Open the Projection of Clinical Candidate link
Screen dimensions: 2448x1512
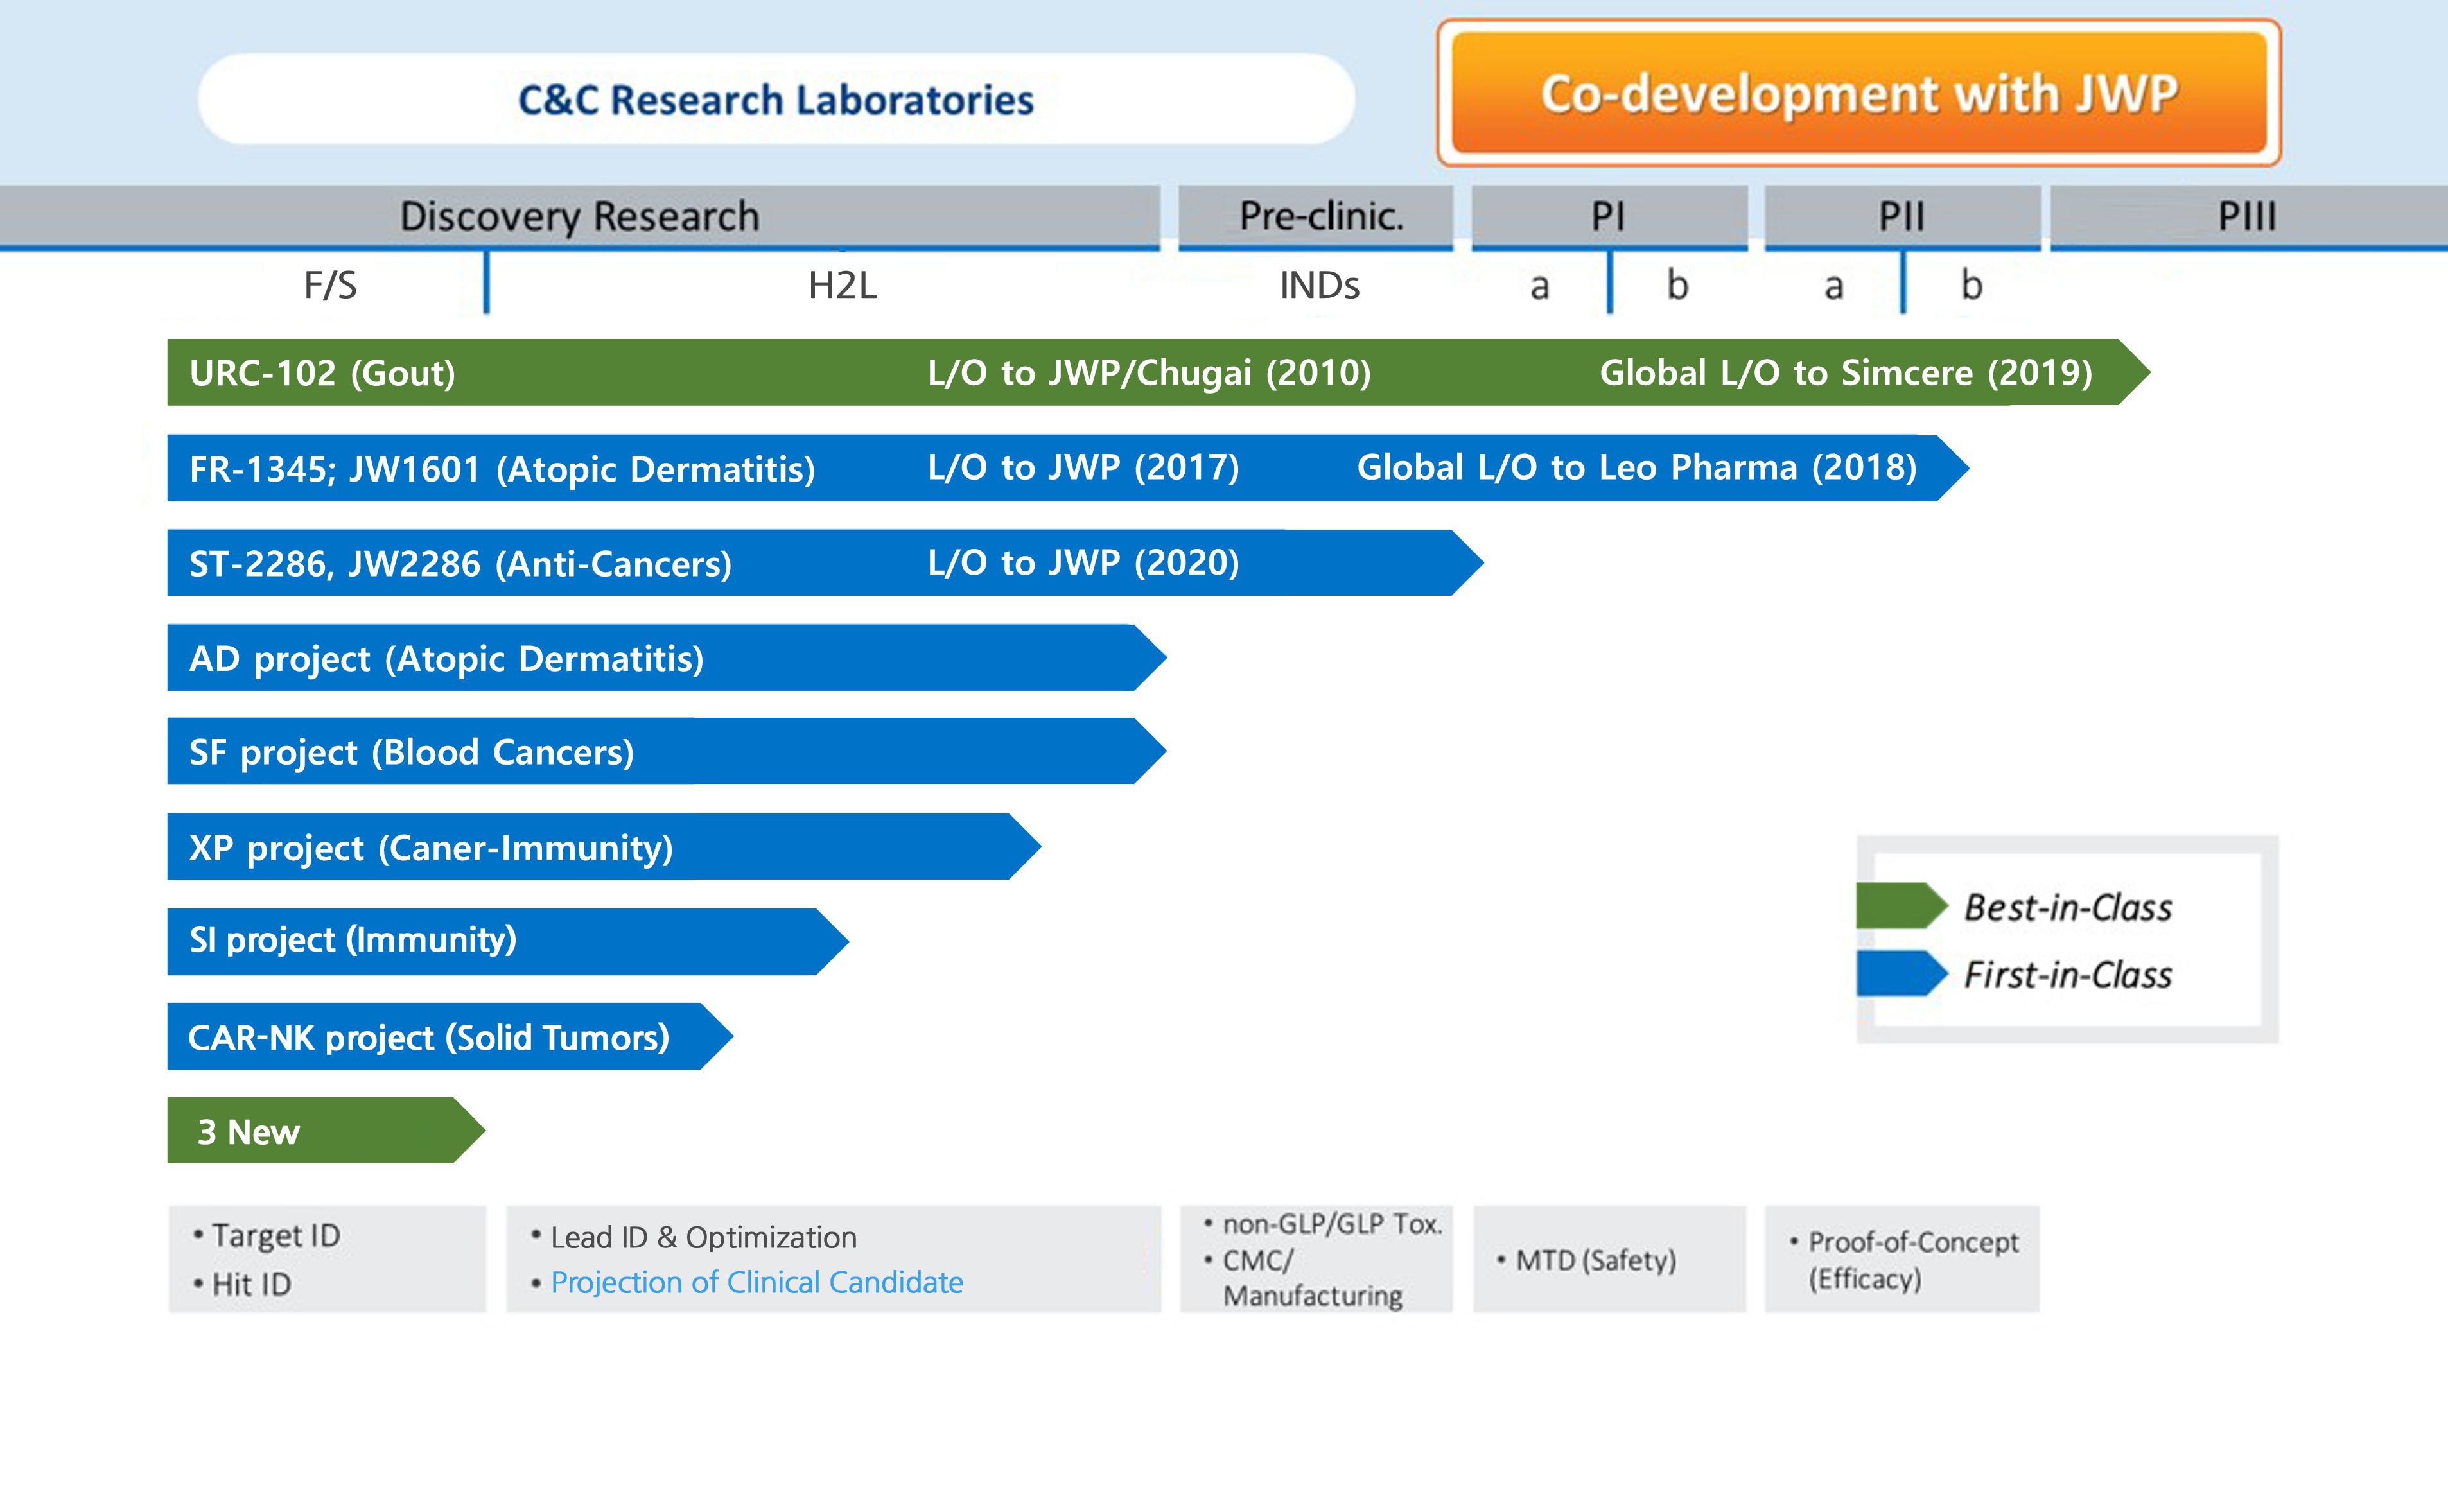757,1282
